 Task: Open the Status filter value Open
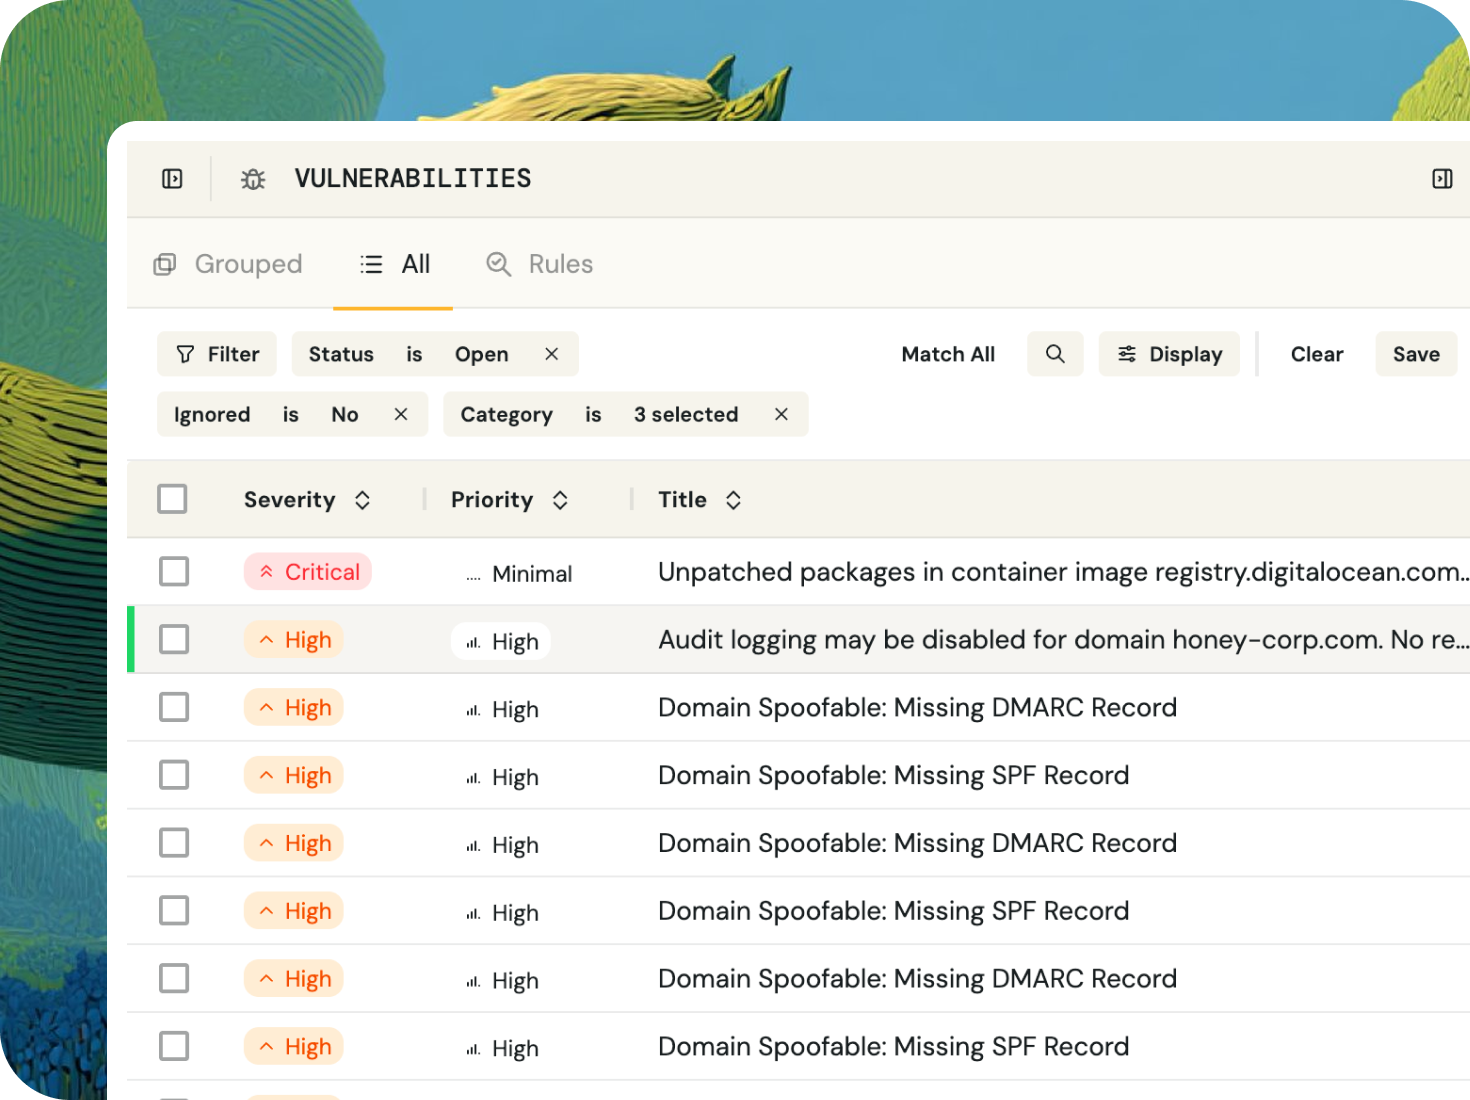482,354
